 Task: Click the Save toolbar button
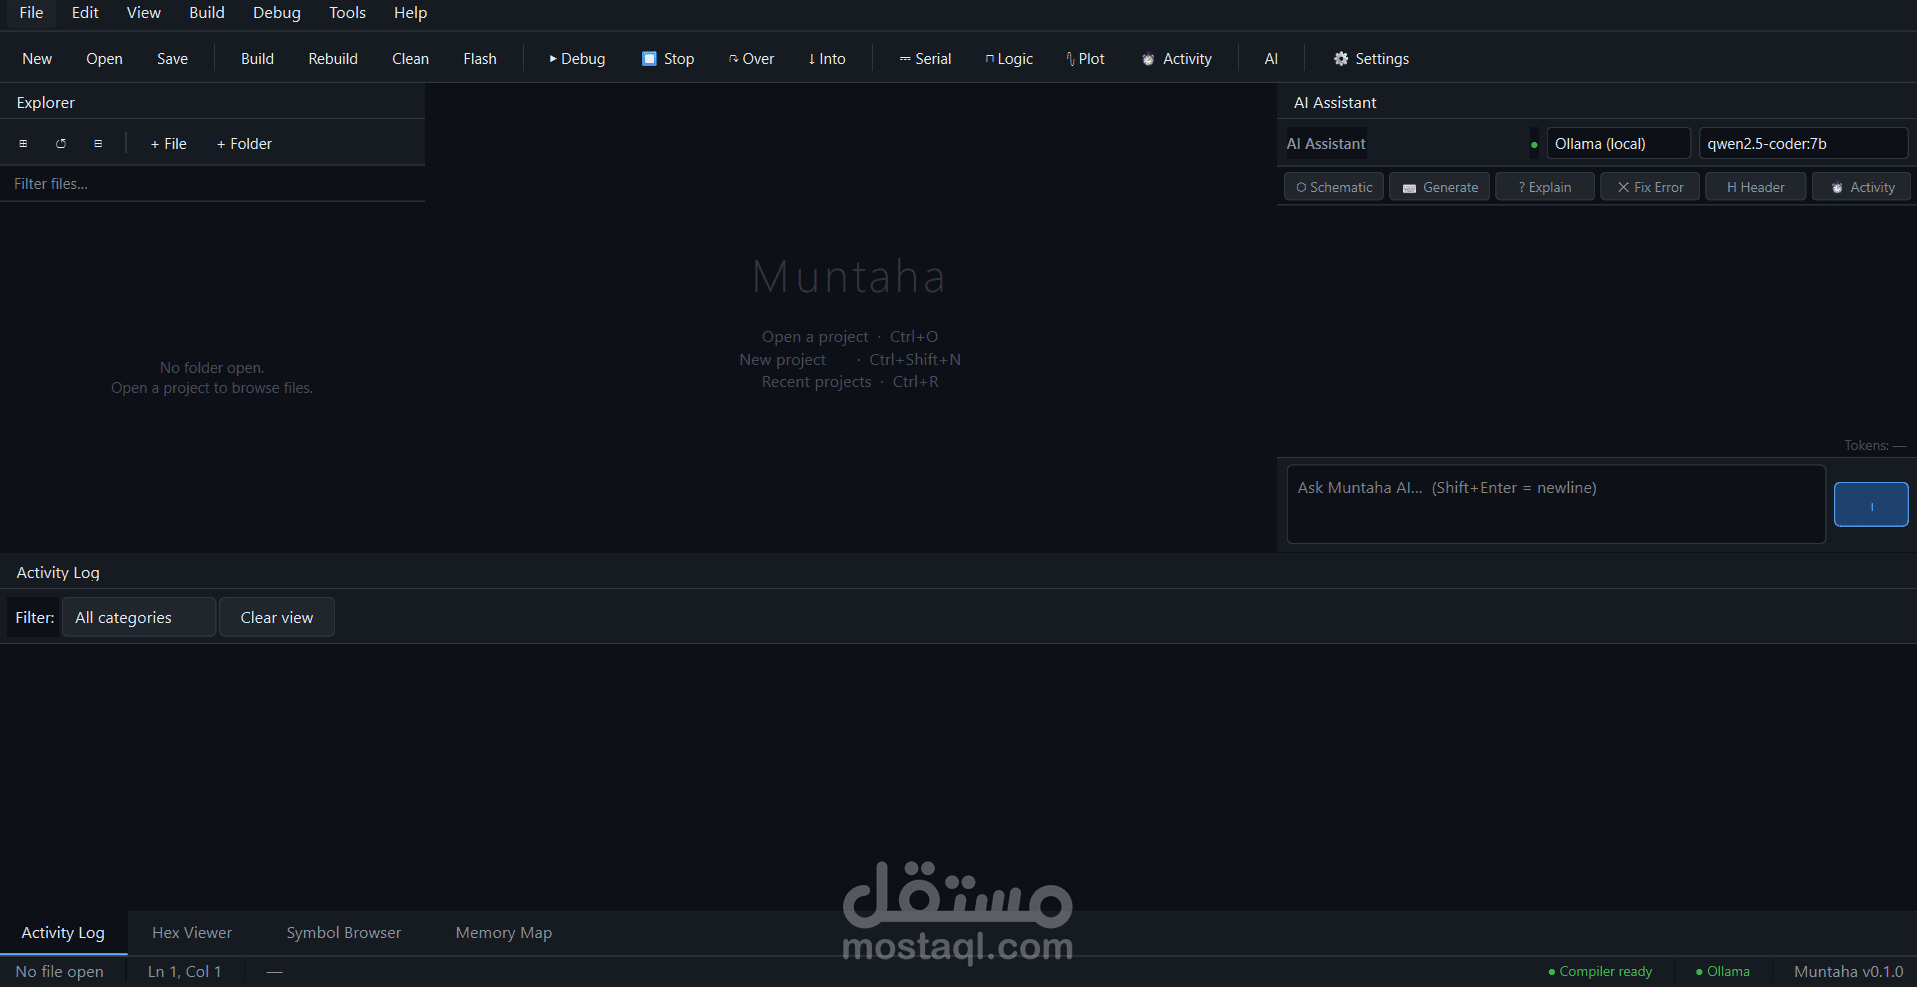172,59
